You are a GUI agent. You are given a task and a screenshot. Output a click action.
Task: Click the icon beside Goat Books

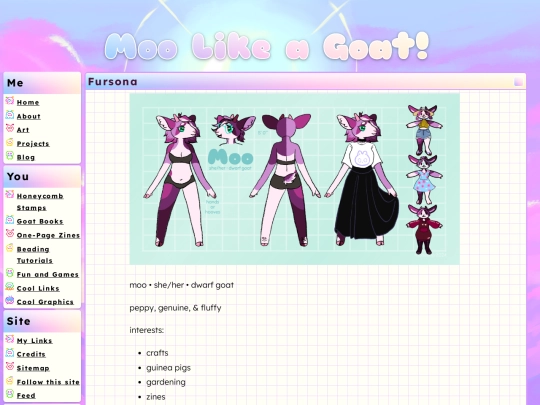[10, 220]
